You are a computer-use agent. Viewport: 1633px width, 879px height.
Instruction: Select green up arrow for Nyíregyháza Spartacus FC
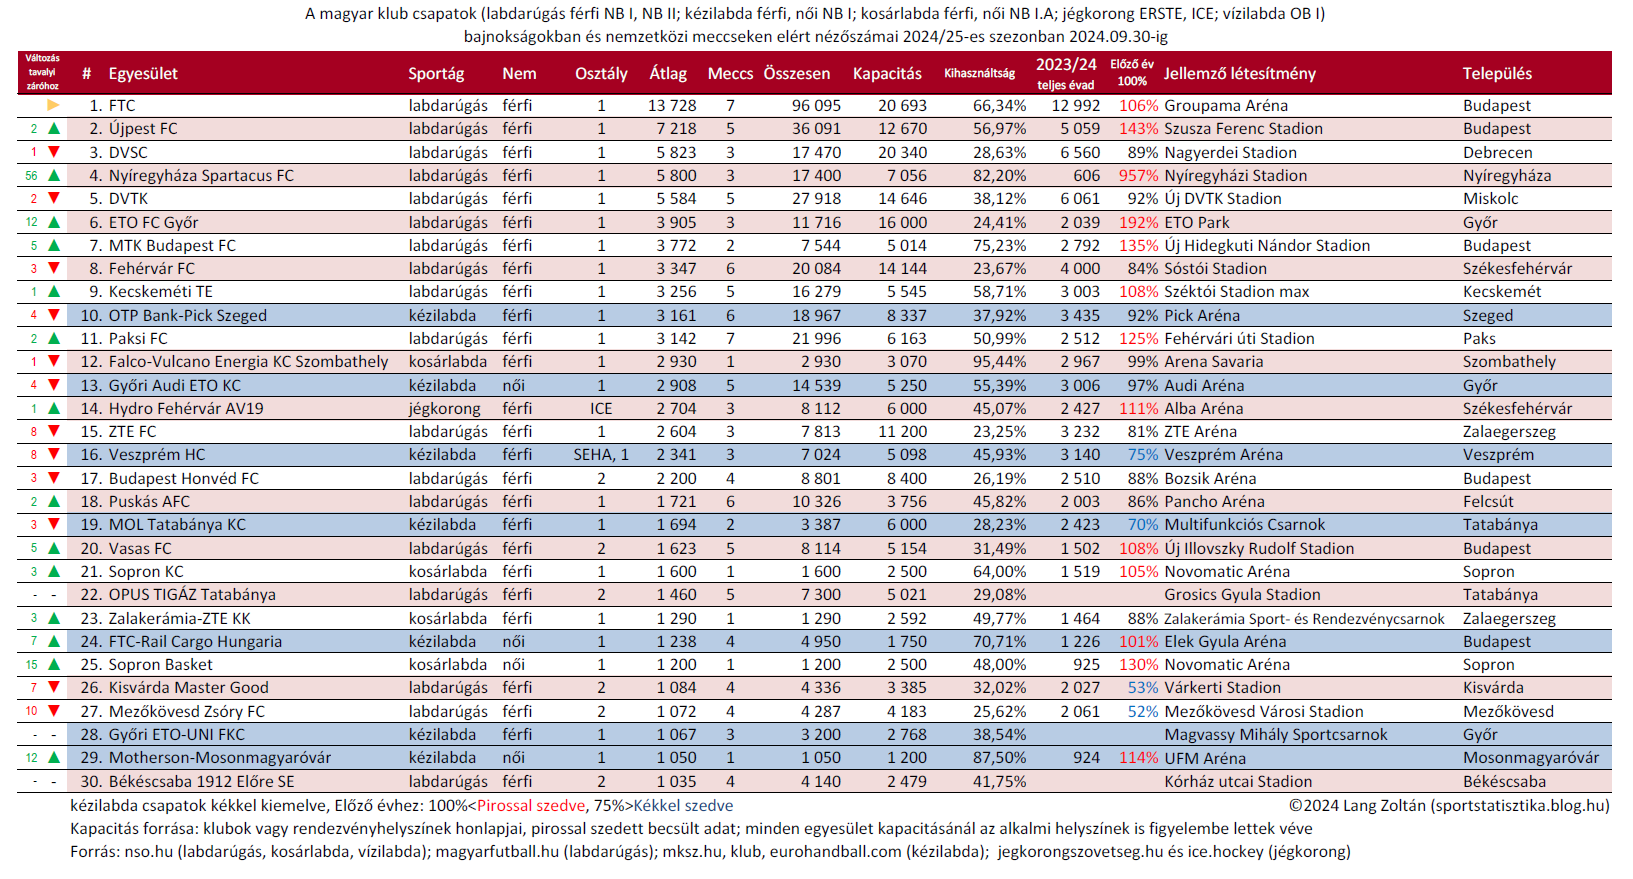(x=54, y=175)
